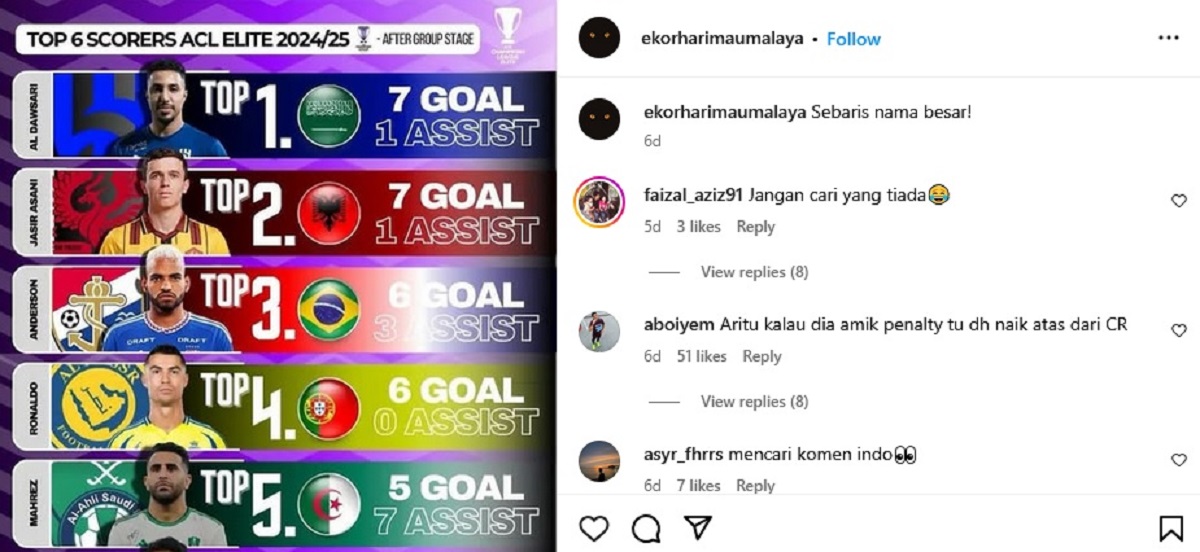Image resolution: width=1200 pixels, height=552 pixels.
Task: Open aboiyem's profile avatar
Action: tap(600, 332)
